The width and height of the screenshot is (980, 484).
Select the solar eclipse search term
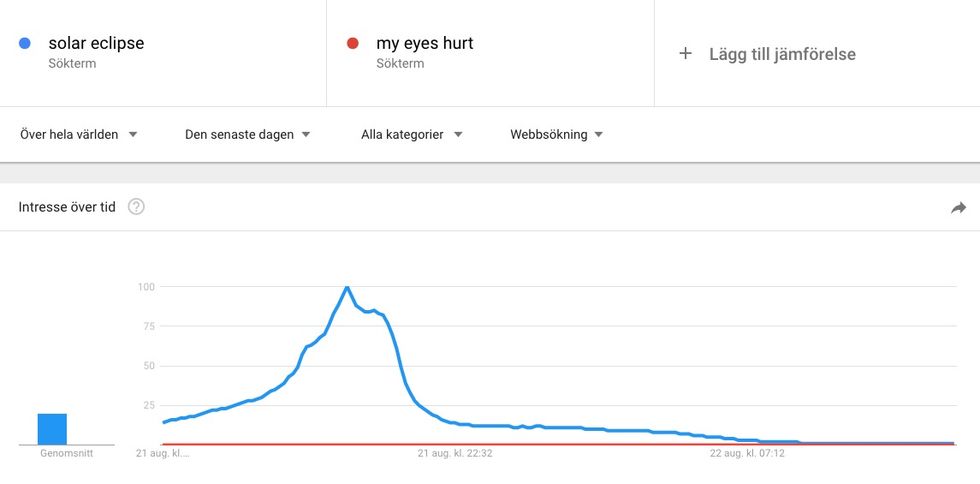pos(96,43)
